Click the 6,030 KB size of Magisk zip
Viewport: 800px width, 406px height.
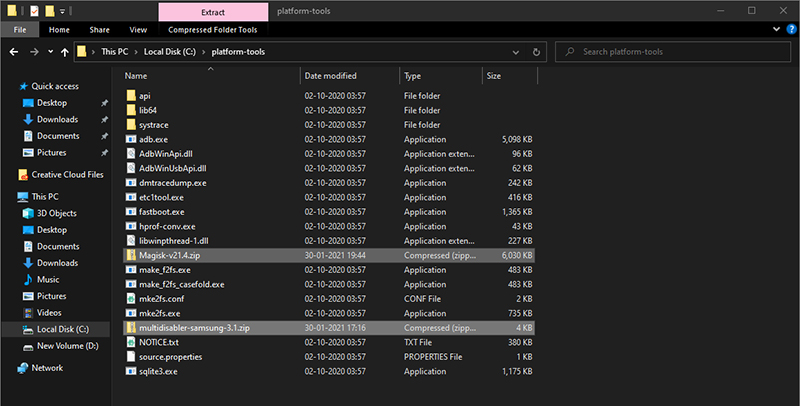pyautogui.click(x=517, y=256)
